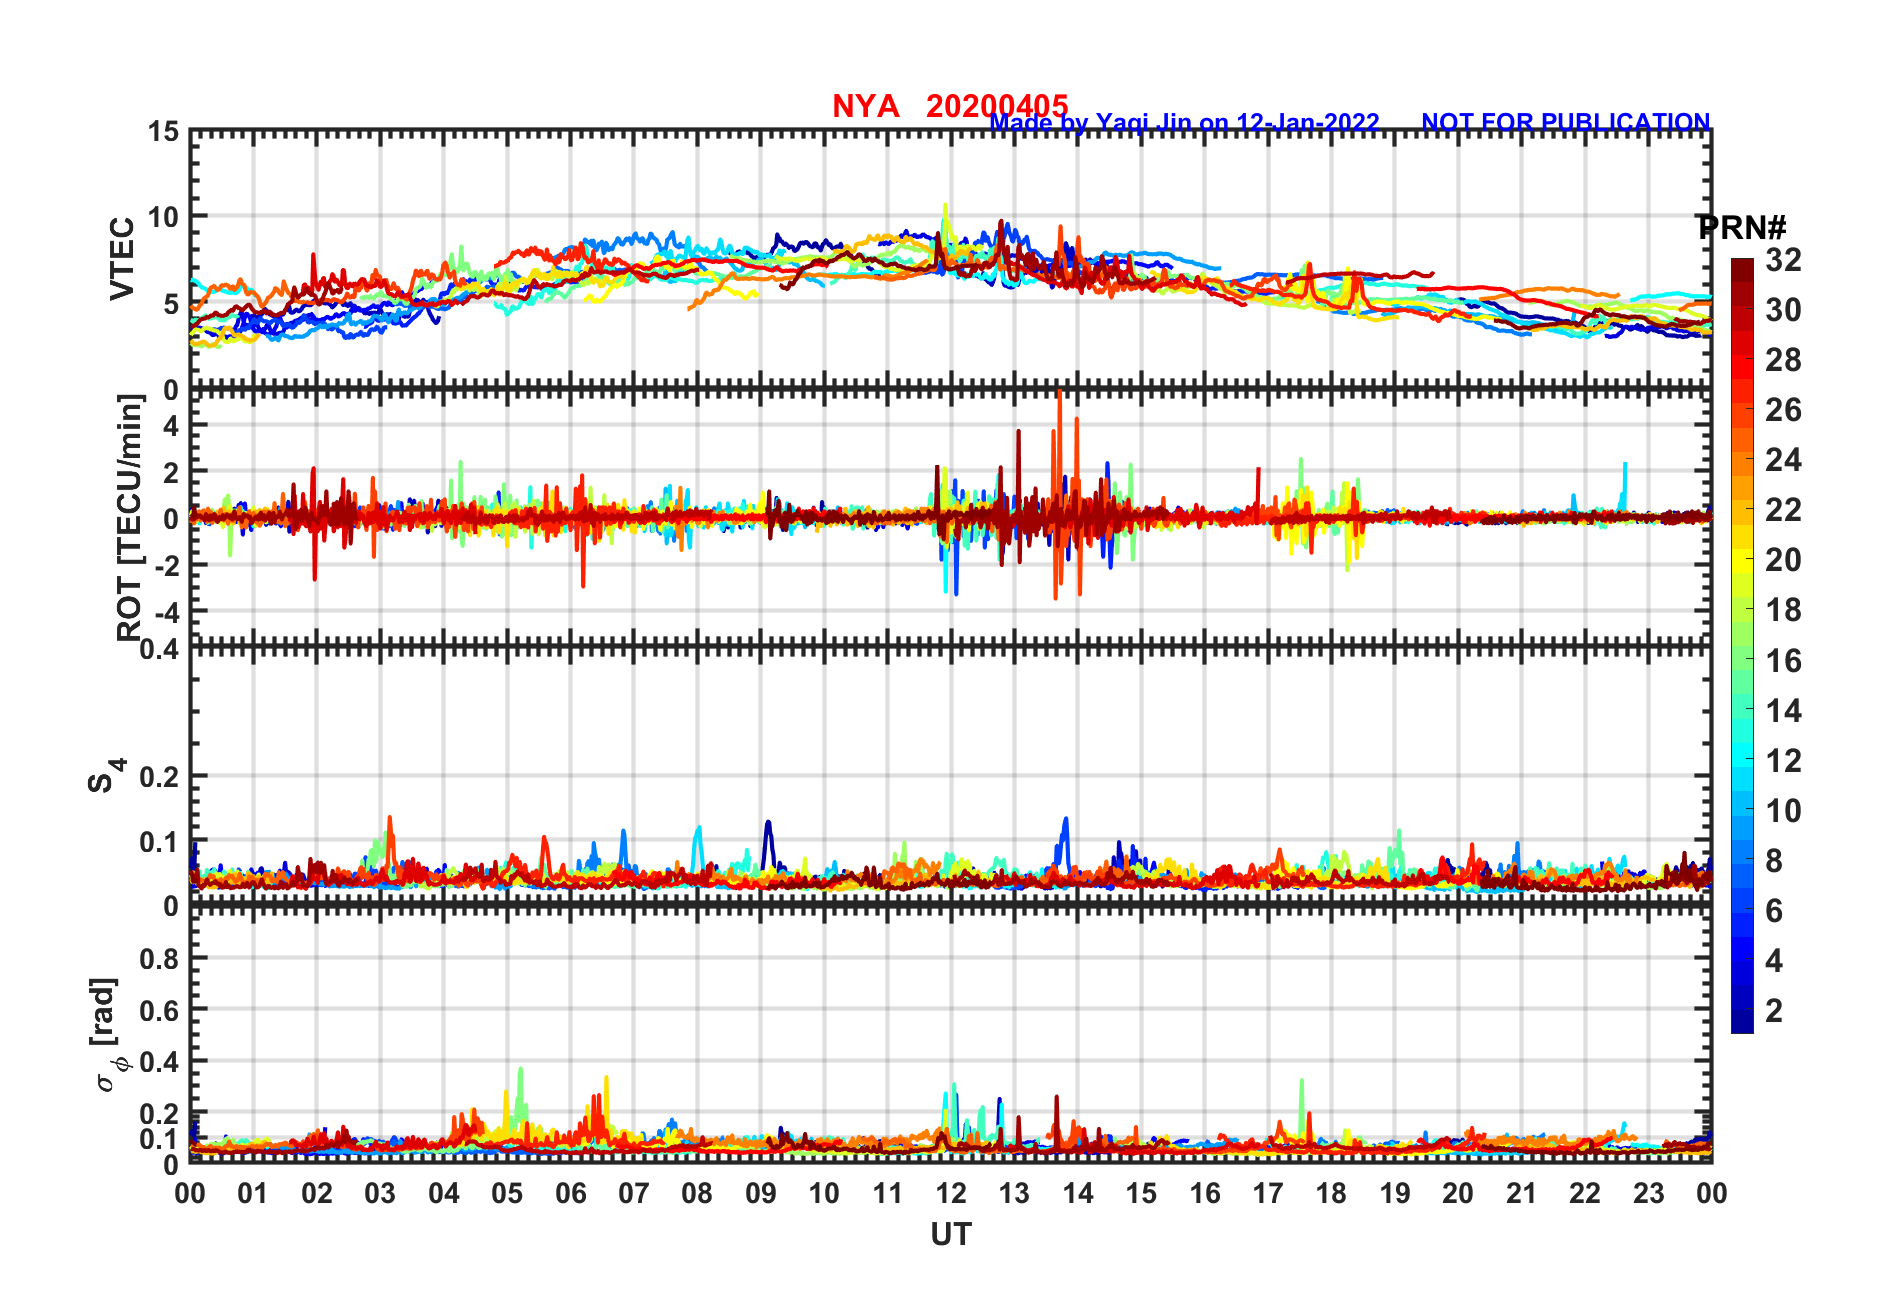Click the x-axis tick label 12
The height and width of the screenshot is (1292, 1902).
(x=950, y=1193)
